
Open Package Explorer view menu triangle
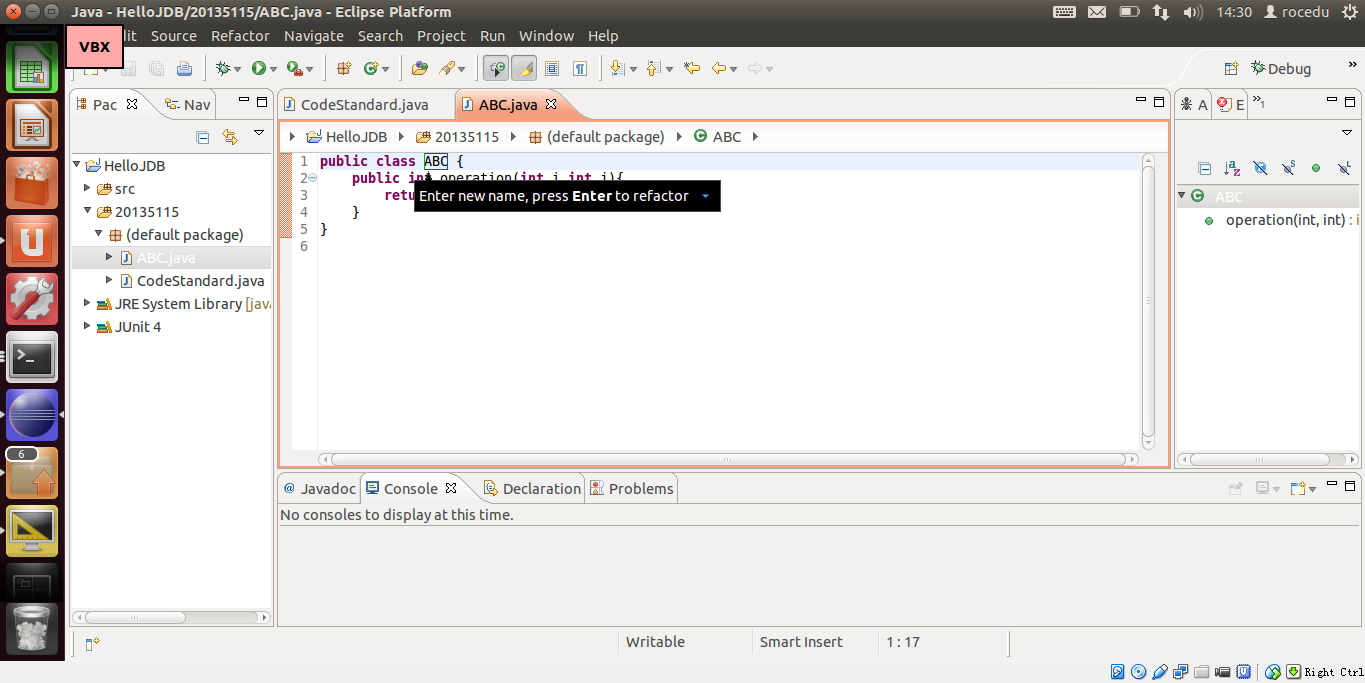click(x=259, y=133)
